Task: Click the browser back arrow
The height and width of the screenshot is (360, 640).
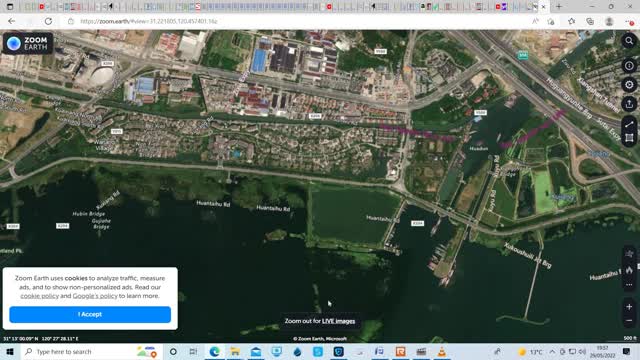Action: click(11, 21)
